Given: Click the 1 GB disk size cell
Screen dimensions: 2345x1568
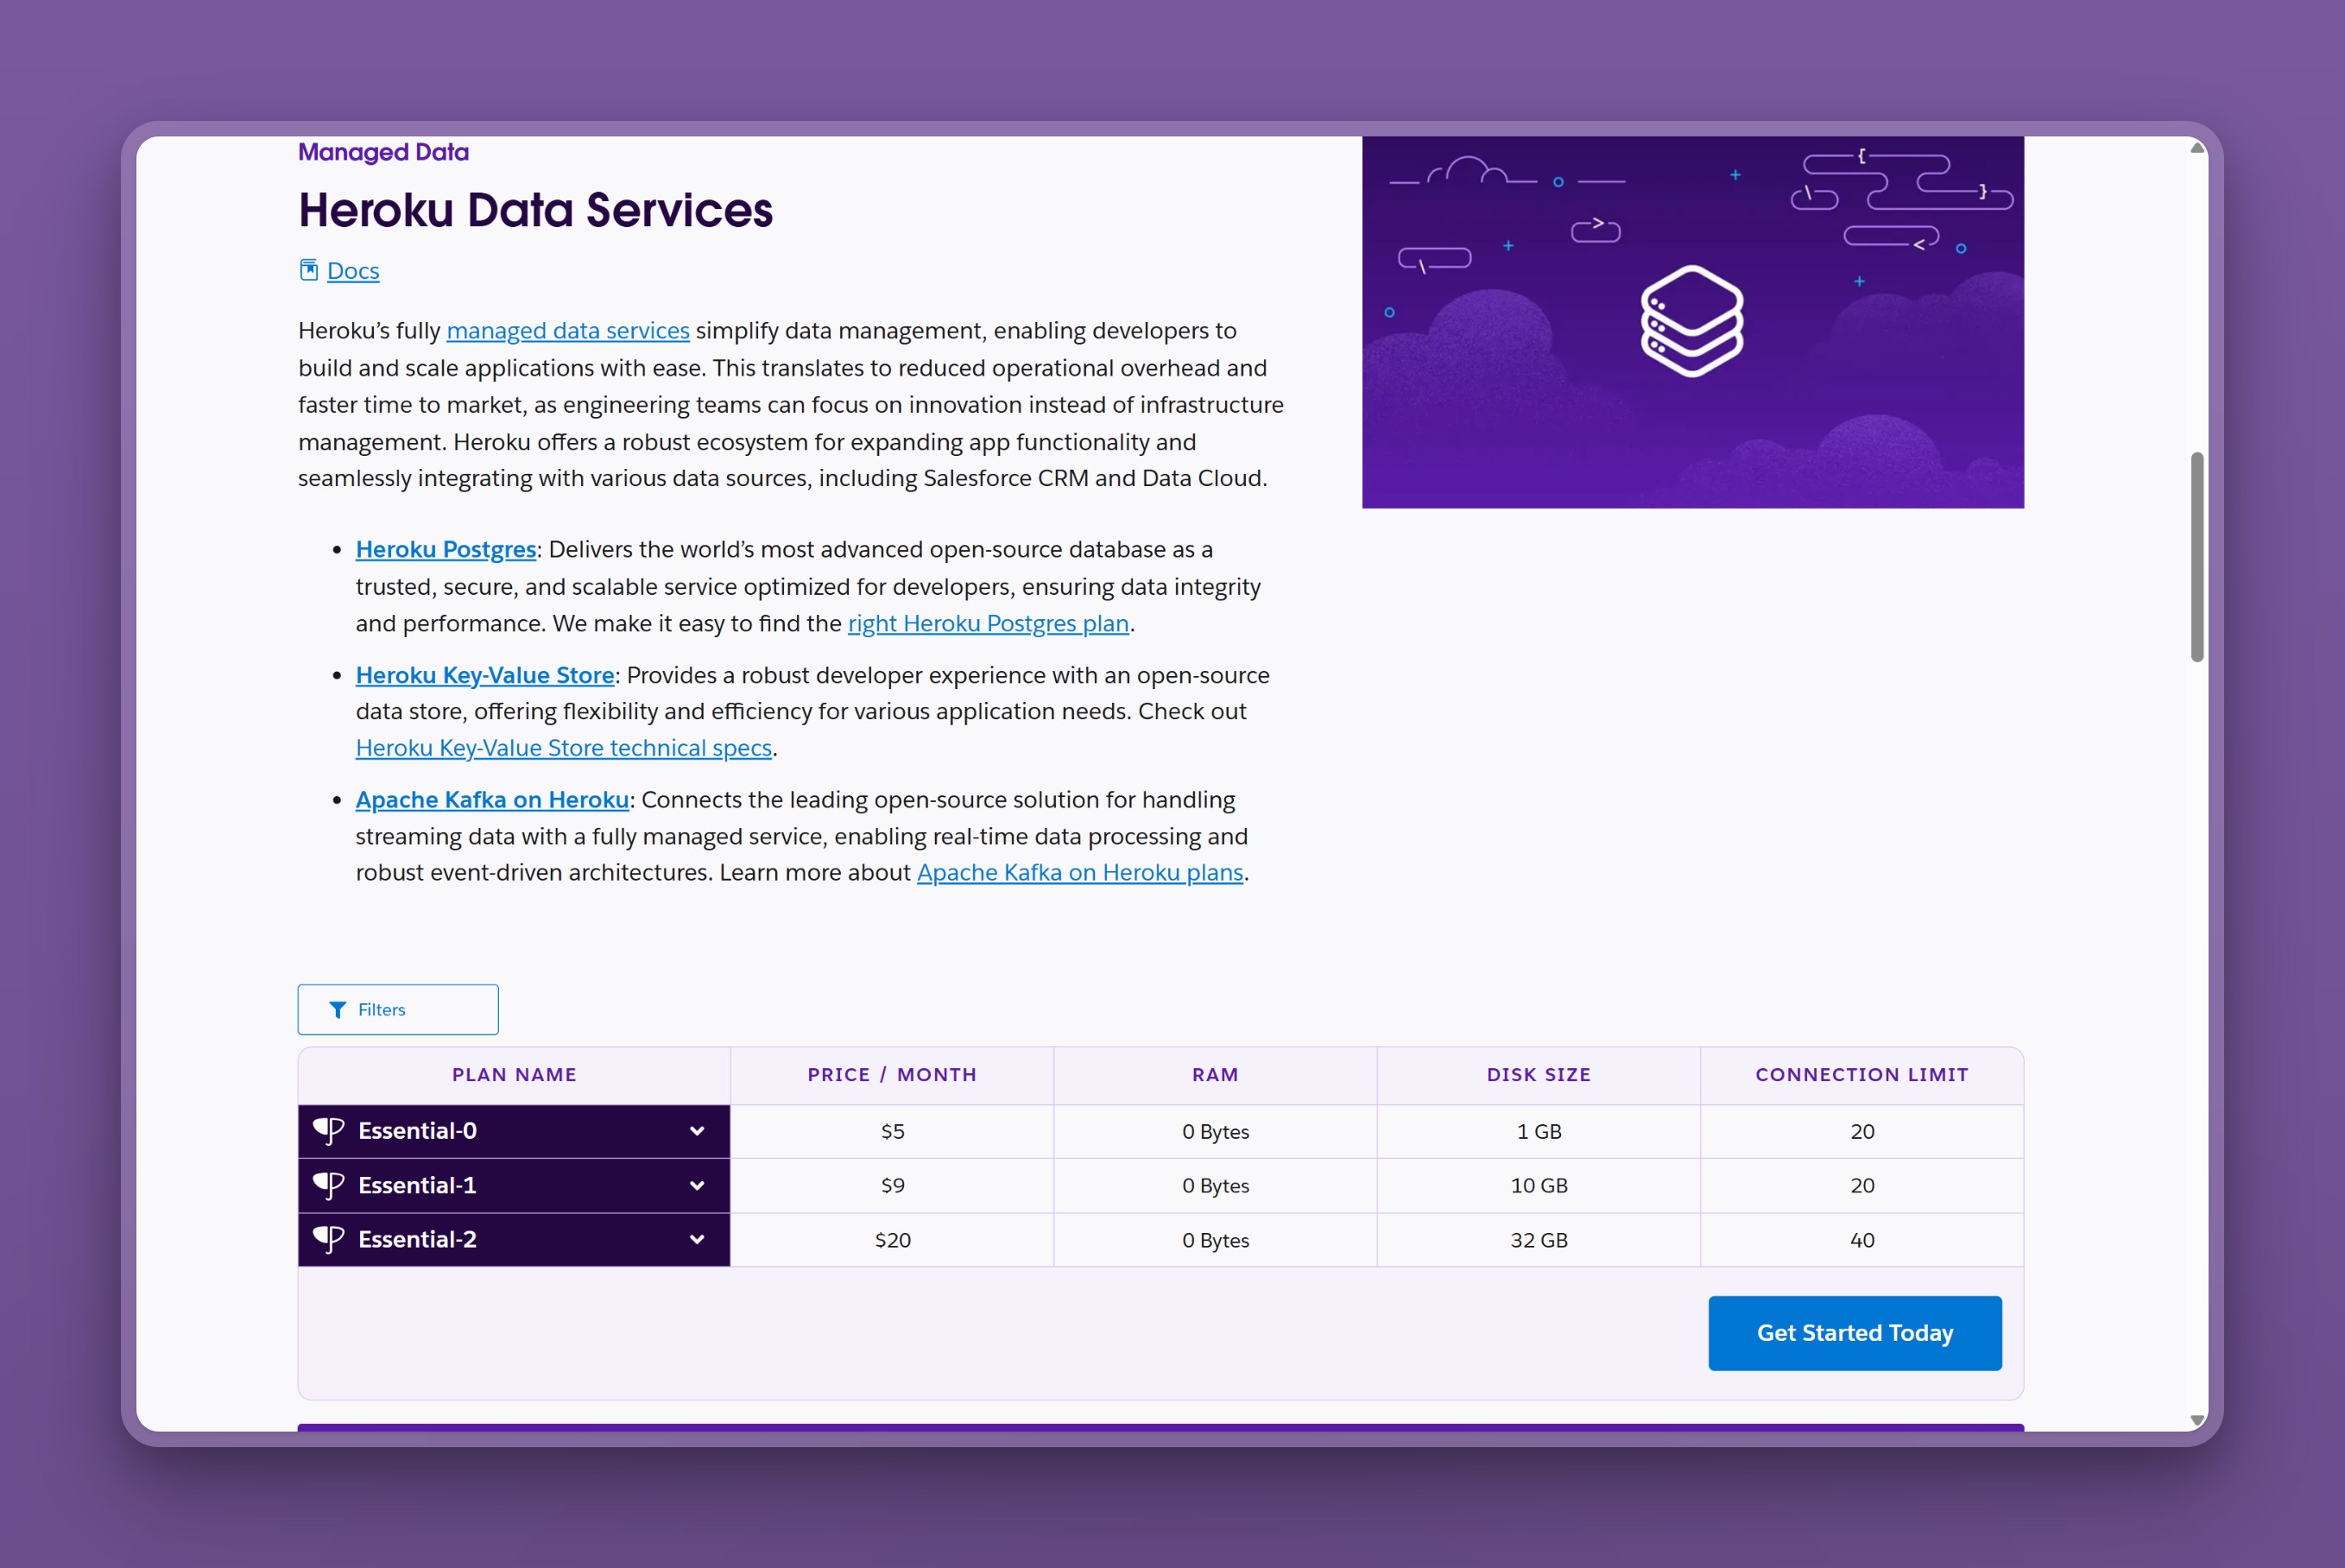Looking at the screenshot, I should coord(1538,1132).
